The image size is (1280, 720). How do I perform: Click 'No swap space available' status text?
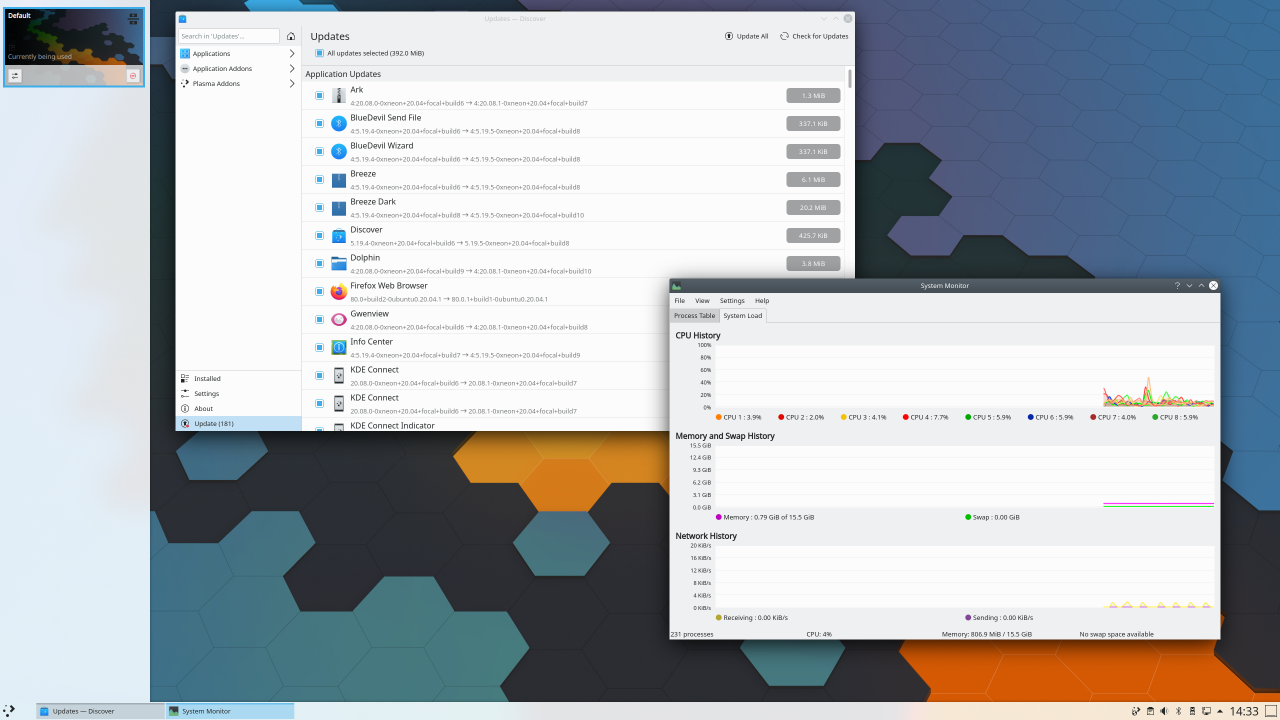[x=1116, y=634]
